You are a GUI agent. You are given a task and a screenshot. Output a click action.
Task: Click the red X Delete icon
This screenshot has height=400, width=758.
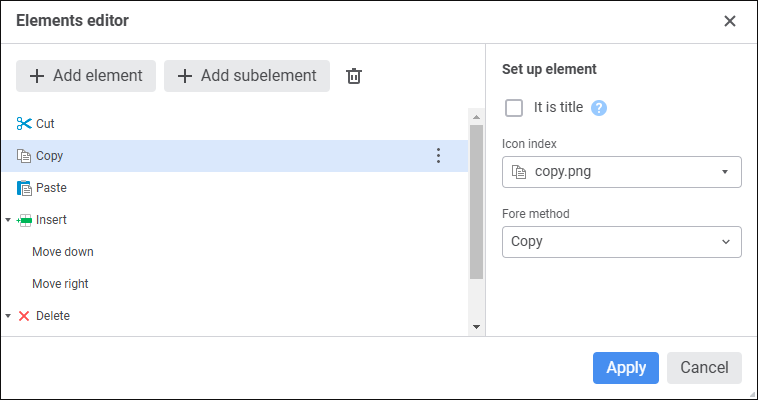tap(24, 316)
